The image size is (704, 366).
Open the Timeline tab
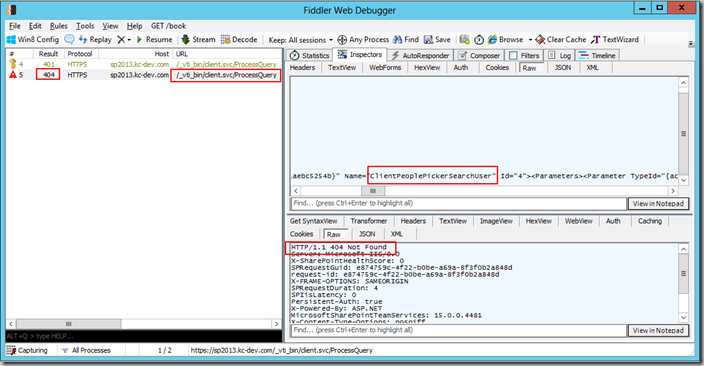(x=598, y=56)
